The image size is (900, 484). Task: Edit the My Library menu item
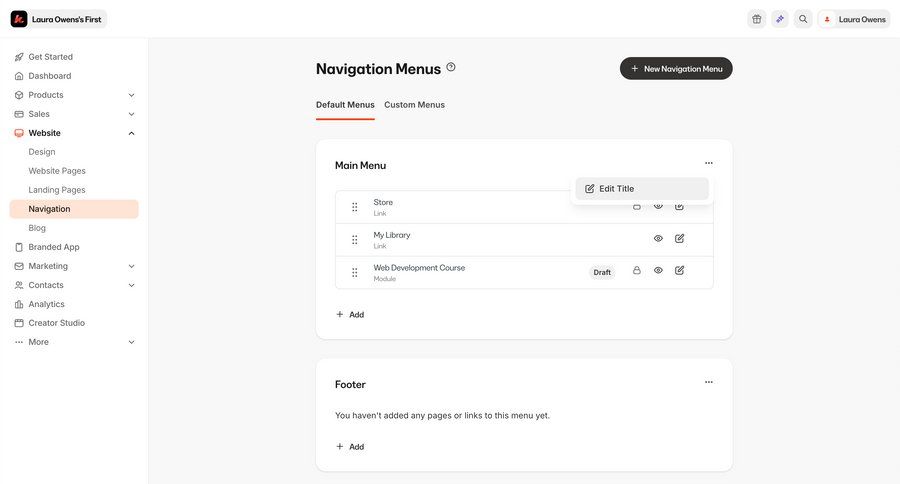tap(680, 238)
